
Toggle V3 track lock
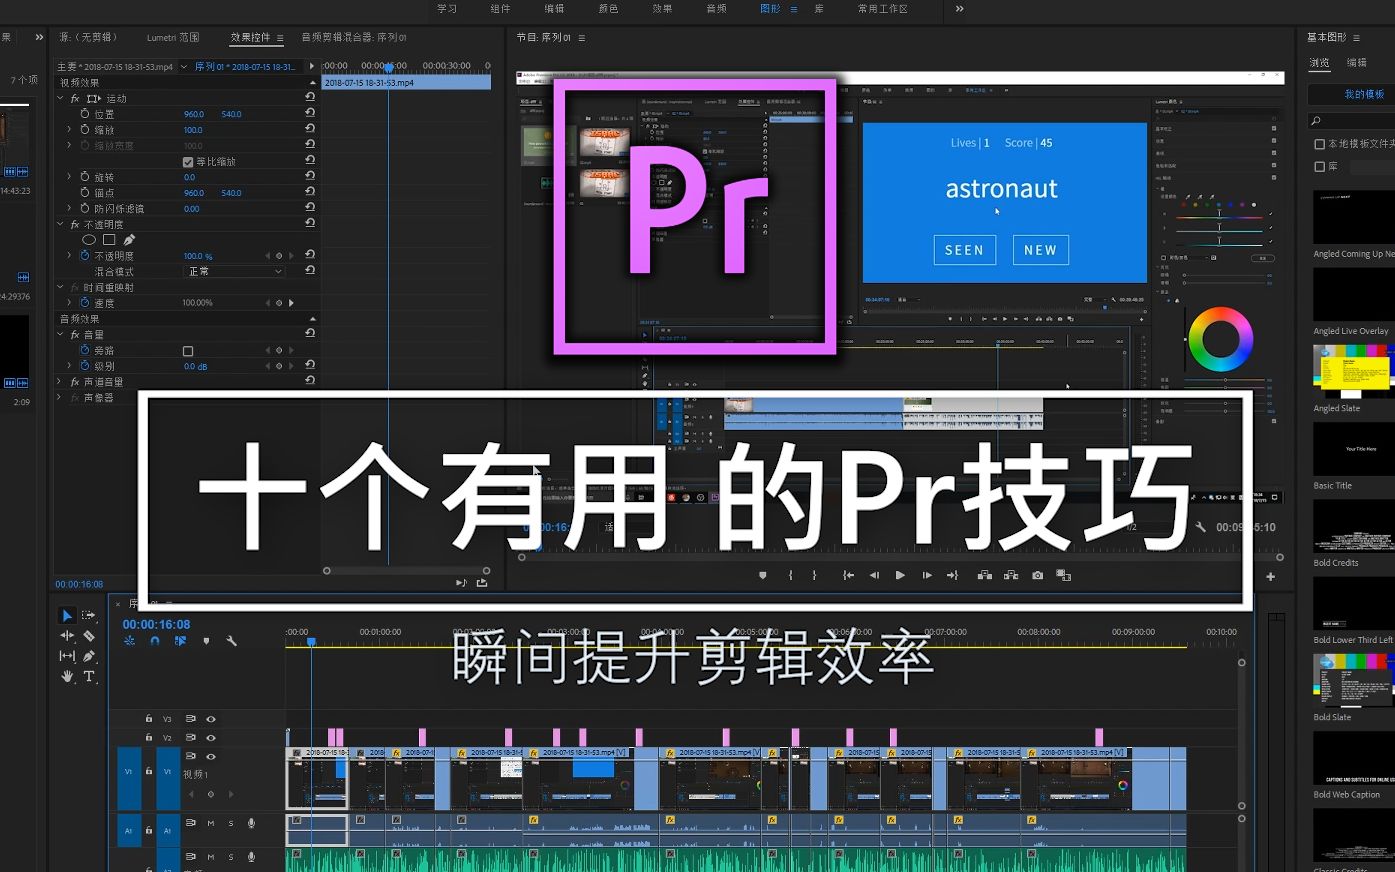pyautogui.click(x=149, y=719)
